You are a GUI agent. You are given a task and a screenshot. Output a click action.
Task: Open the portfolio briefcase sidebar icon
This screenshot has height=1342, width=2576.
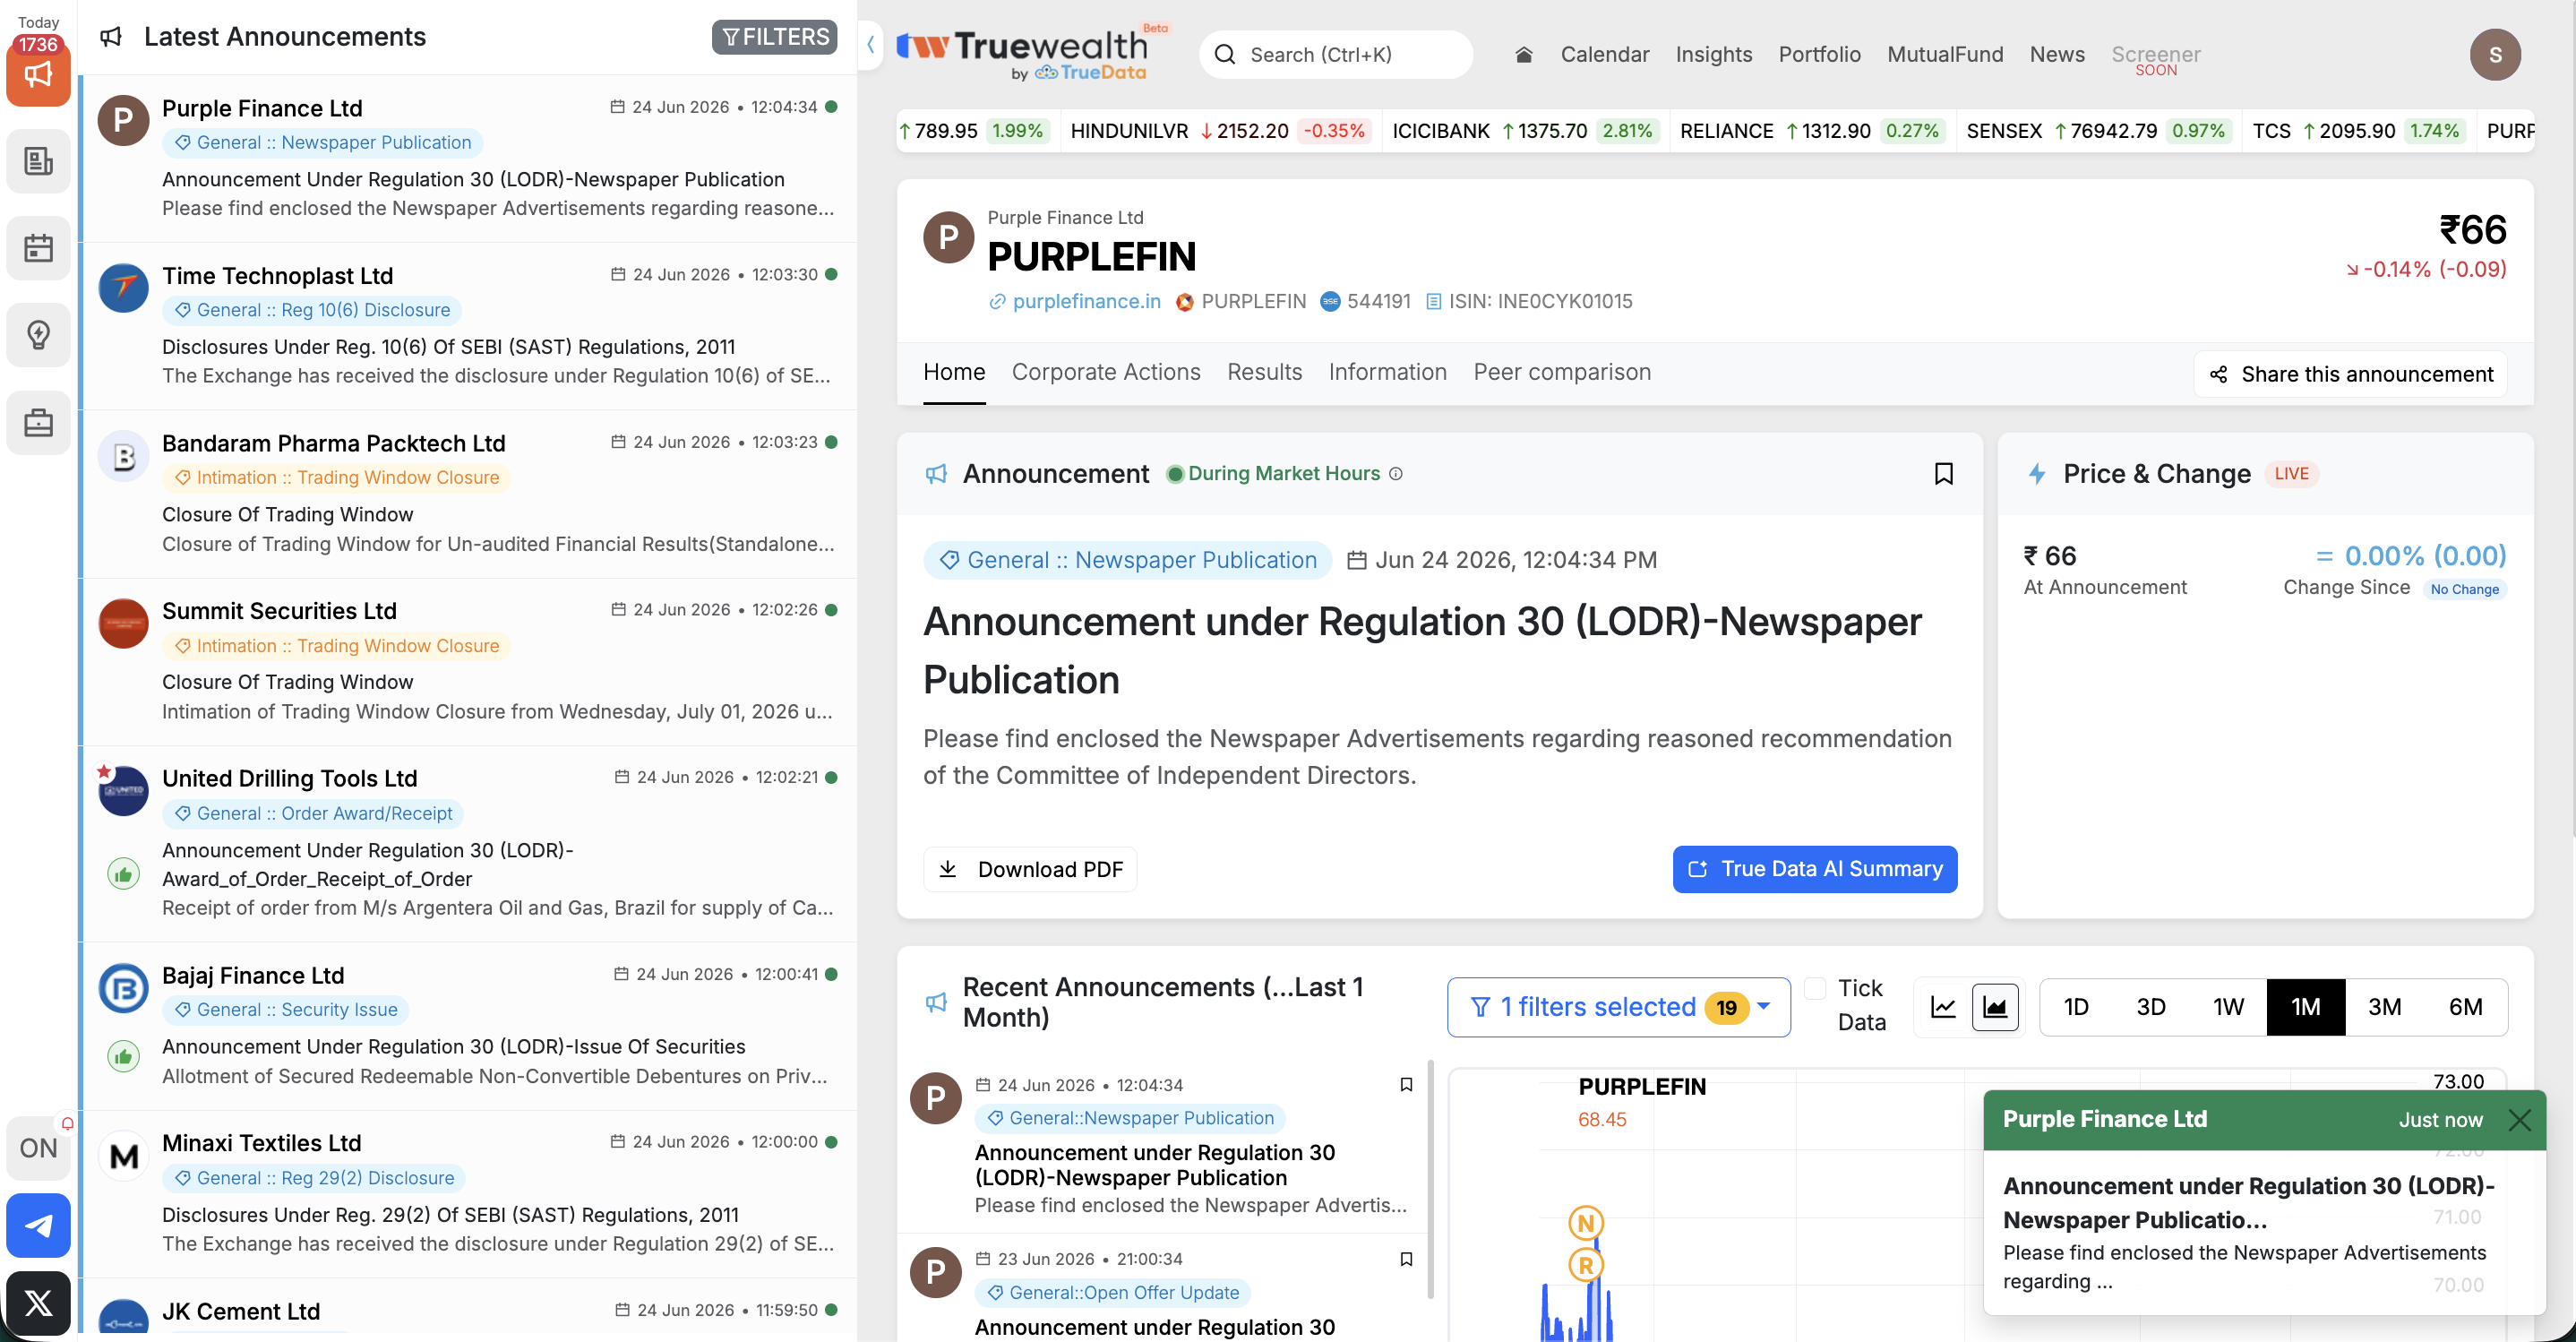38,422
